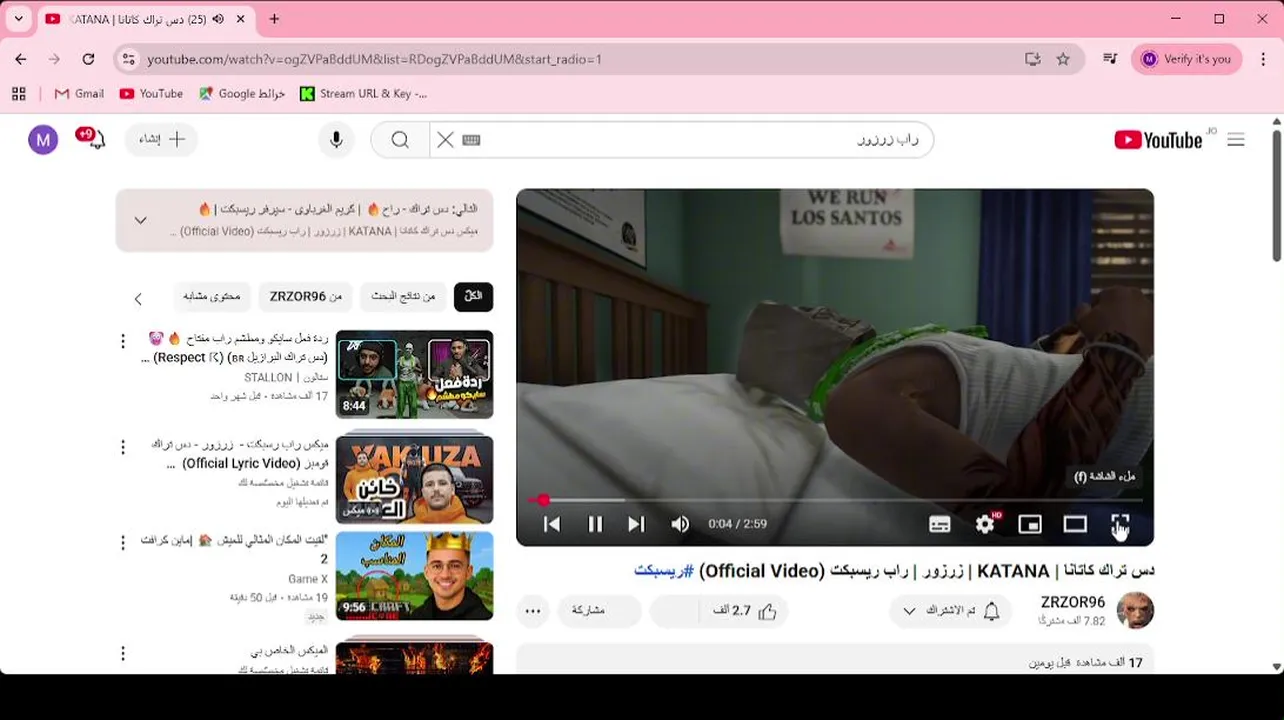Screen dimensions: 1284x720
Task: Open the ZRZOR96 channel name link
Action: pyautogui.click(x=1073, y=602)
